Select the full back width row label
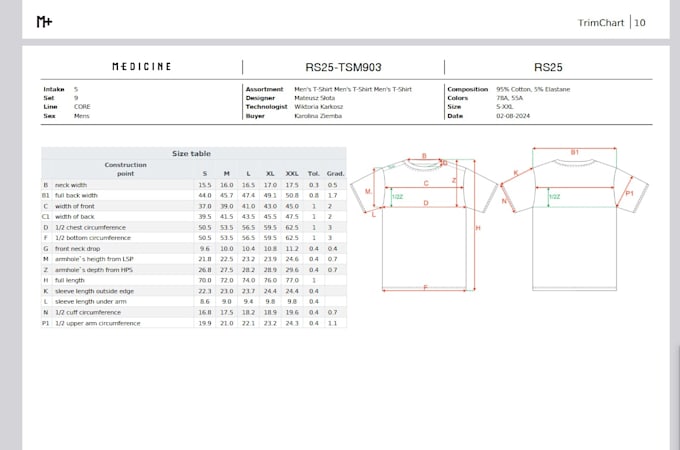Screen dimensions: 680x450 pyautogui.click(x=76, y=196)
